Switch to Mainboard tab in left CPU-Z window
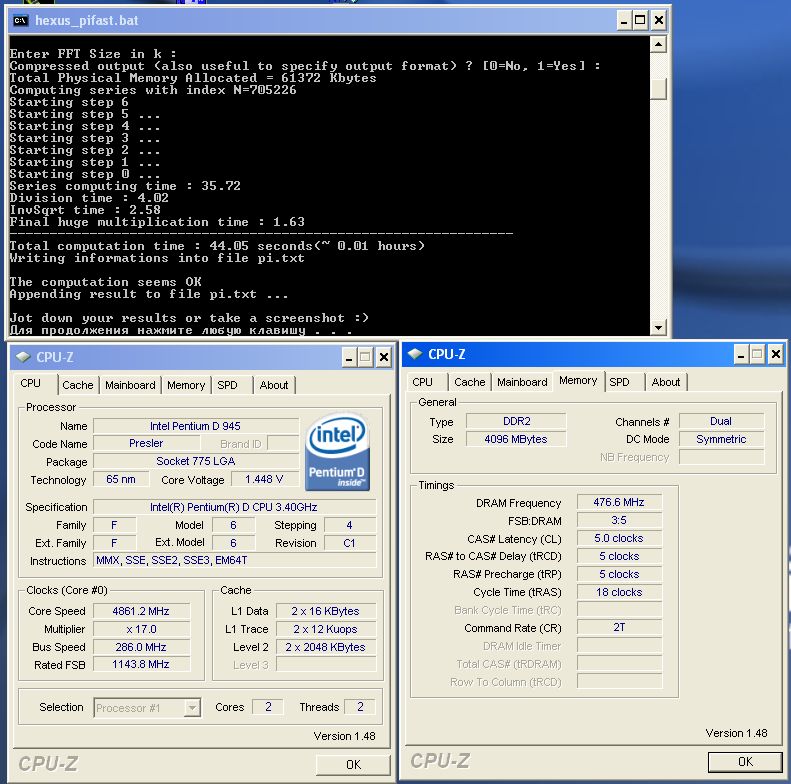The height and width of the screenshot is (784, 791). (x=130, y=385)
